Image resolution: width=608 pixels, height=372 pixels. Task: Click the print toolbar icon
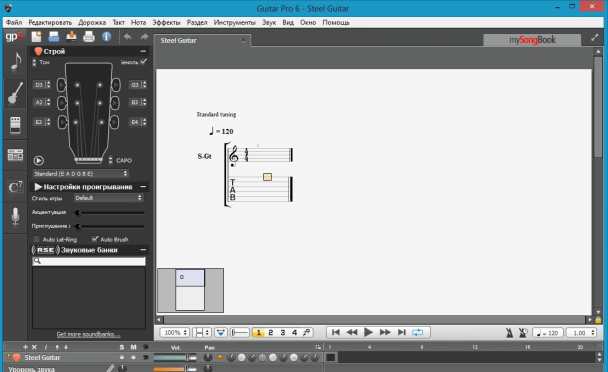pos(89,37)
